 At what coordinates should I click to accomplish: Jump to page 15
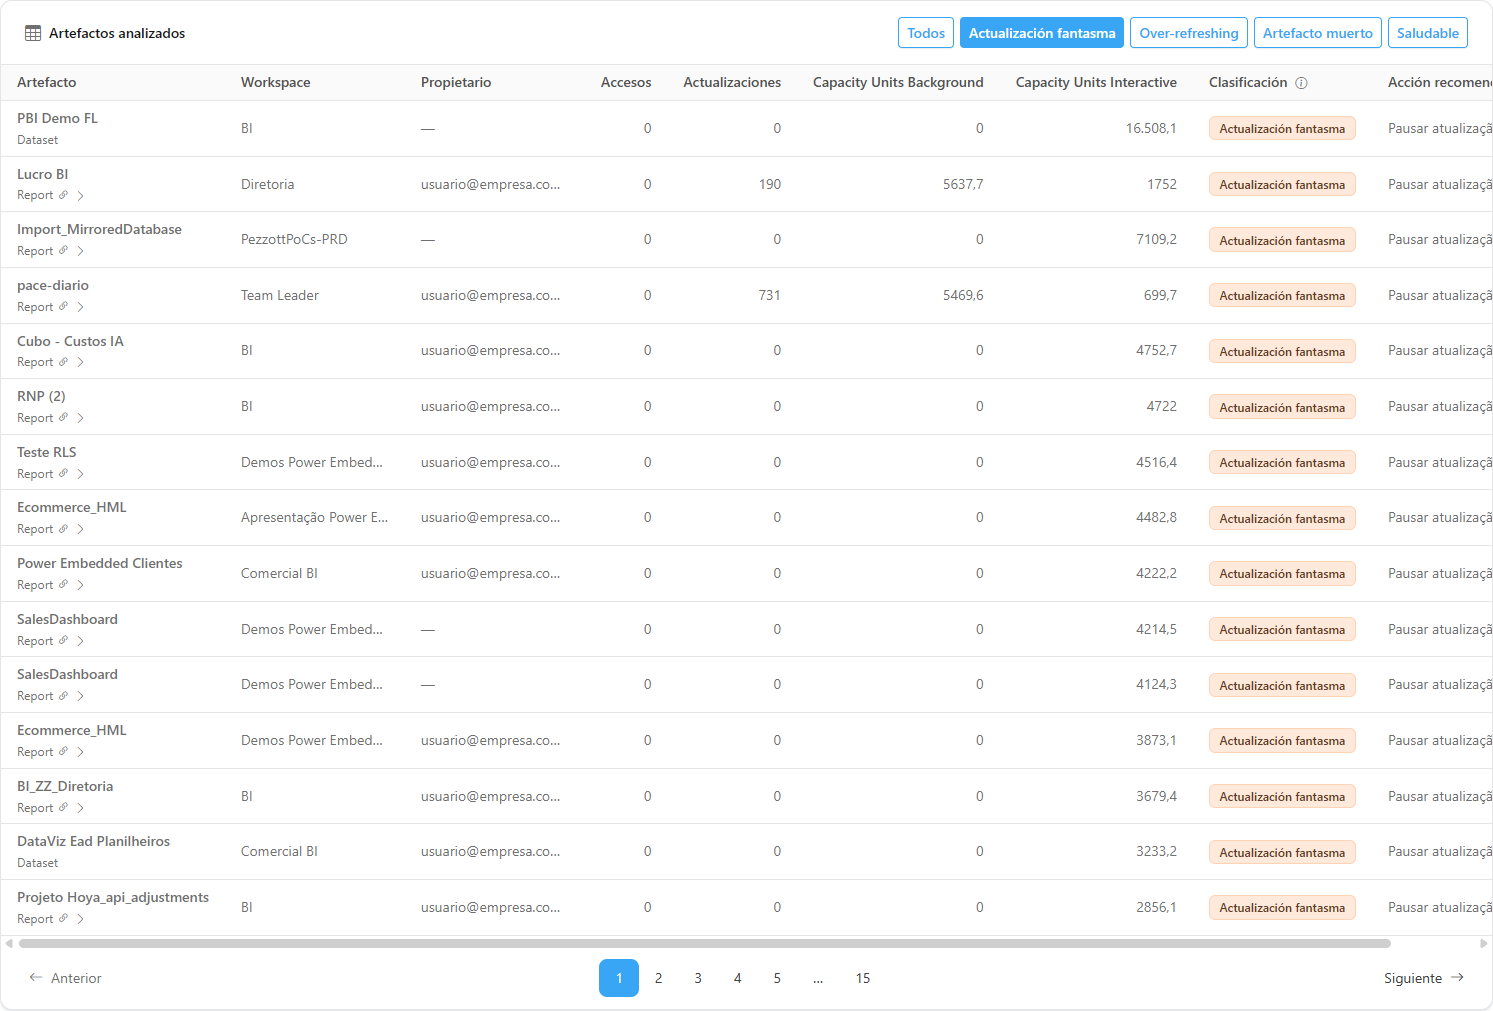863,978
